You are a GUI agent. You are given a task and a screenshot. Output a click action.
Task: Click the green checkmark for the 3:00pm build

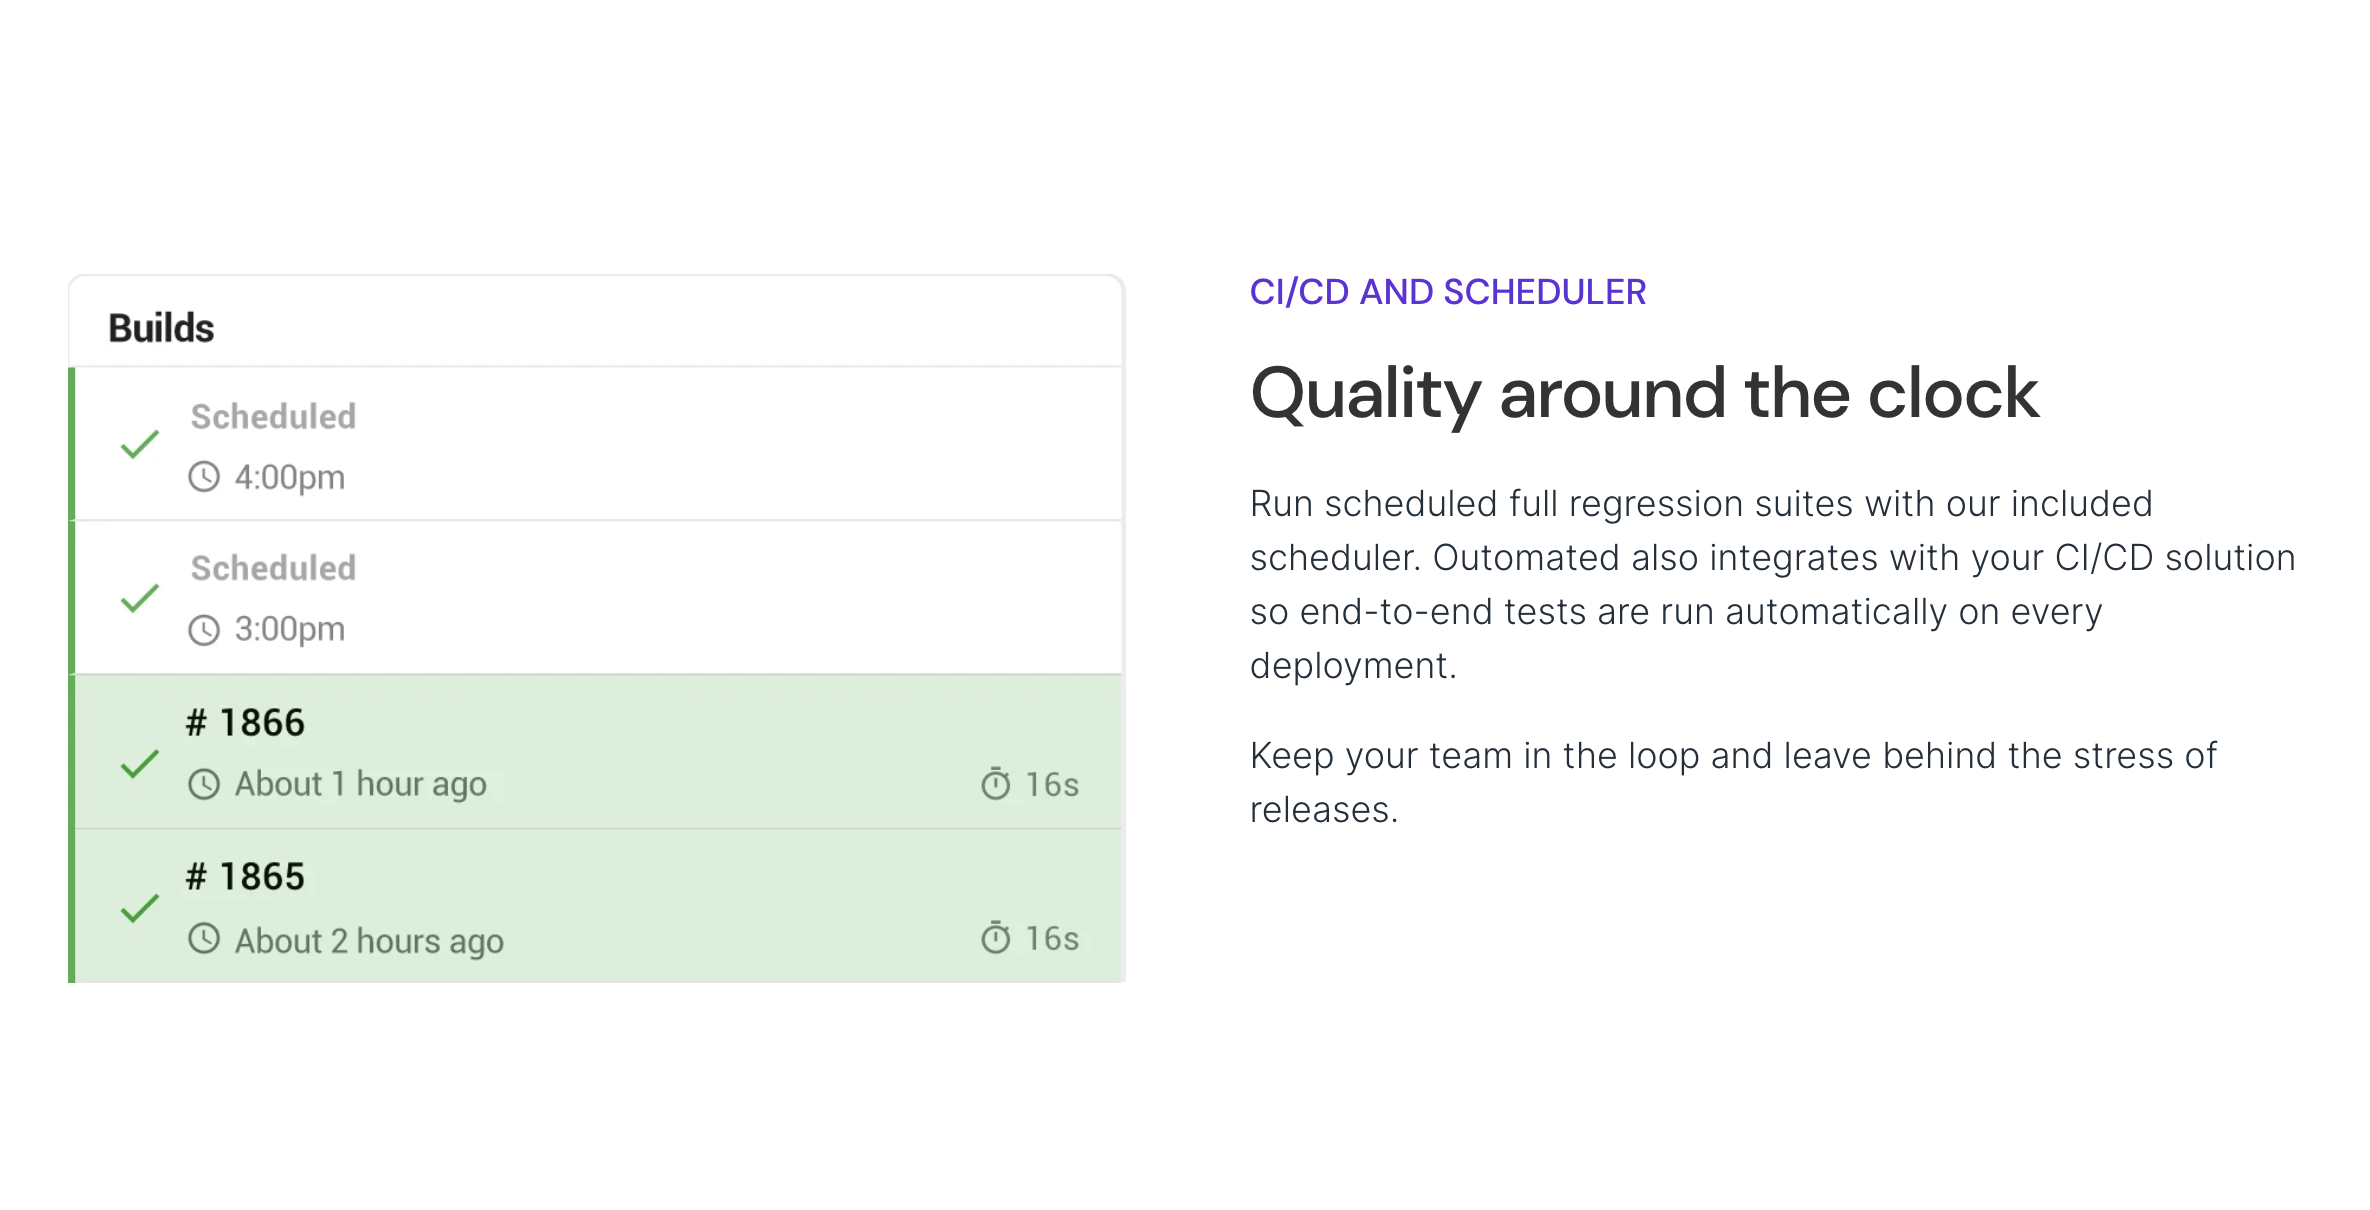tap(140, 598)
